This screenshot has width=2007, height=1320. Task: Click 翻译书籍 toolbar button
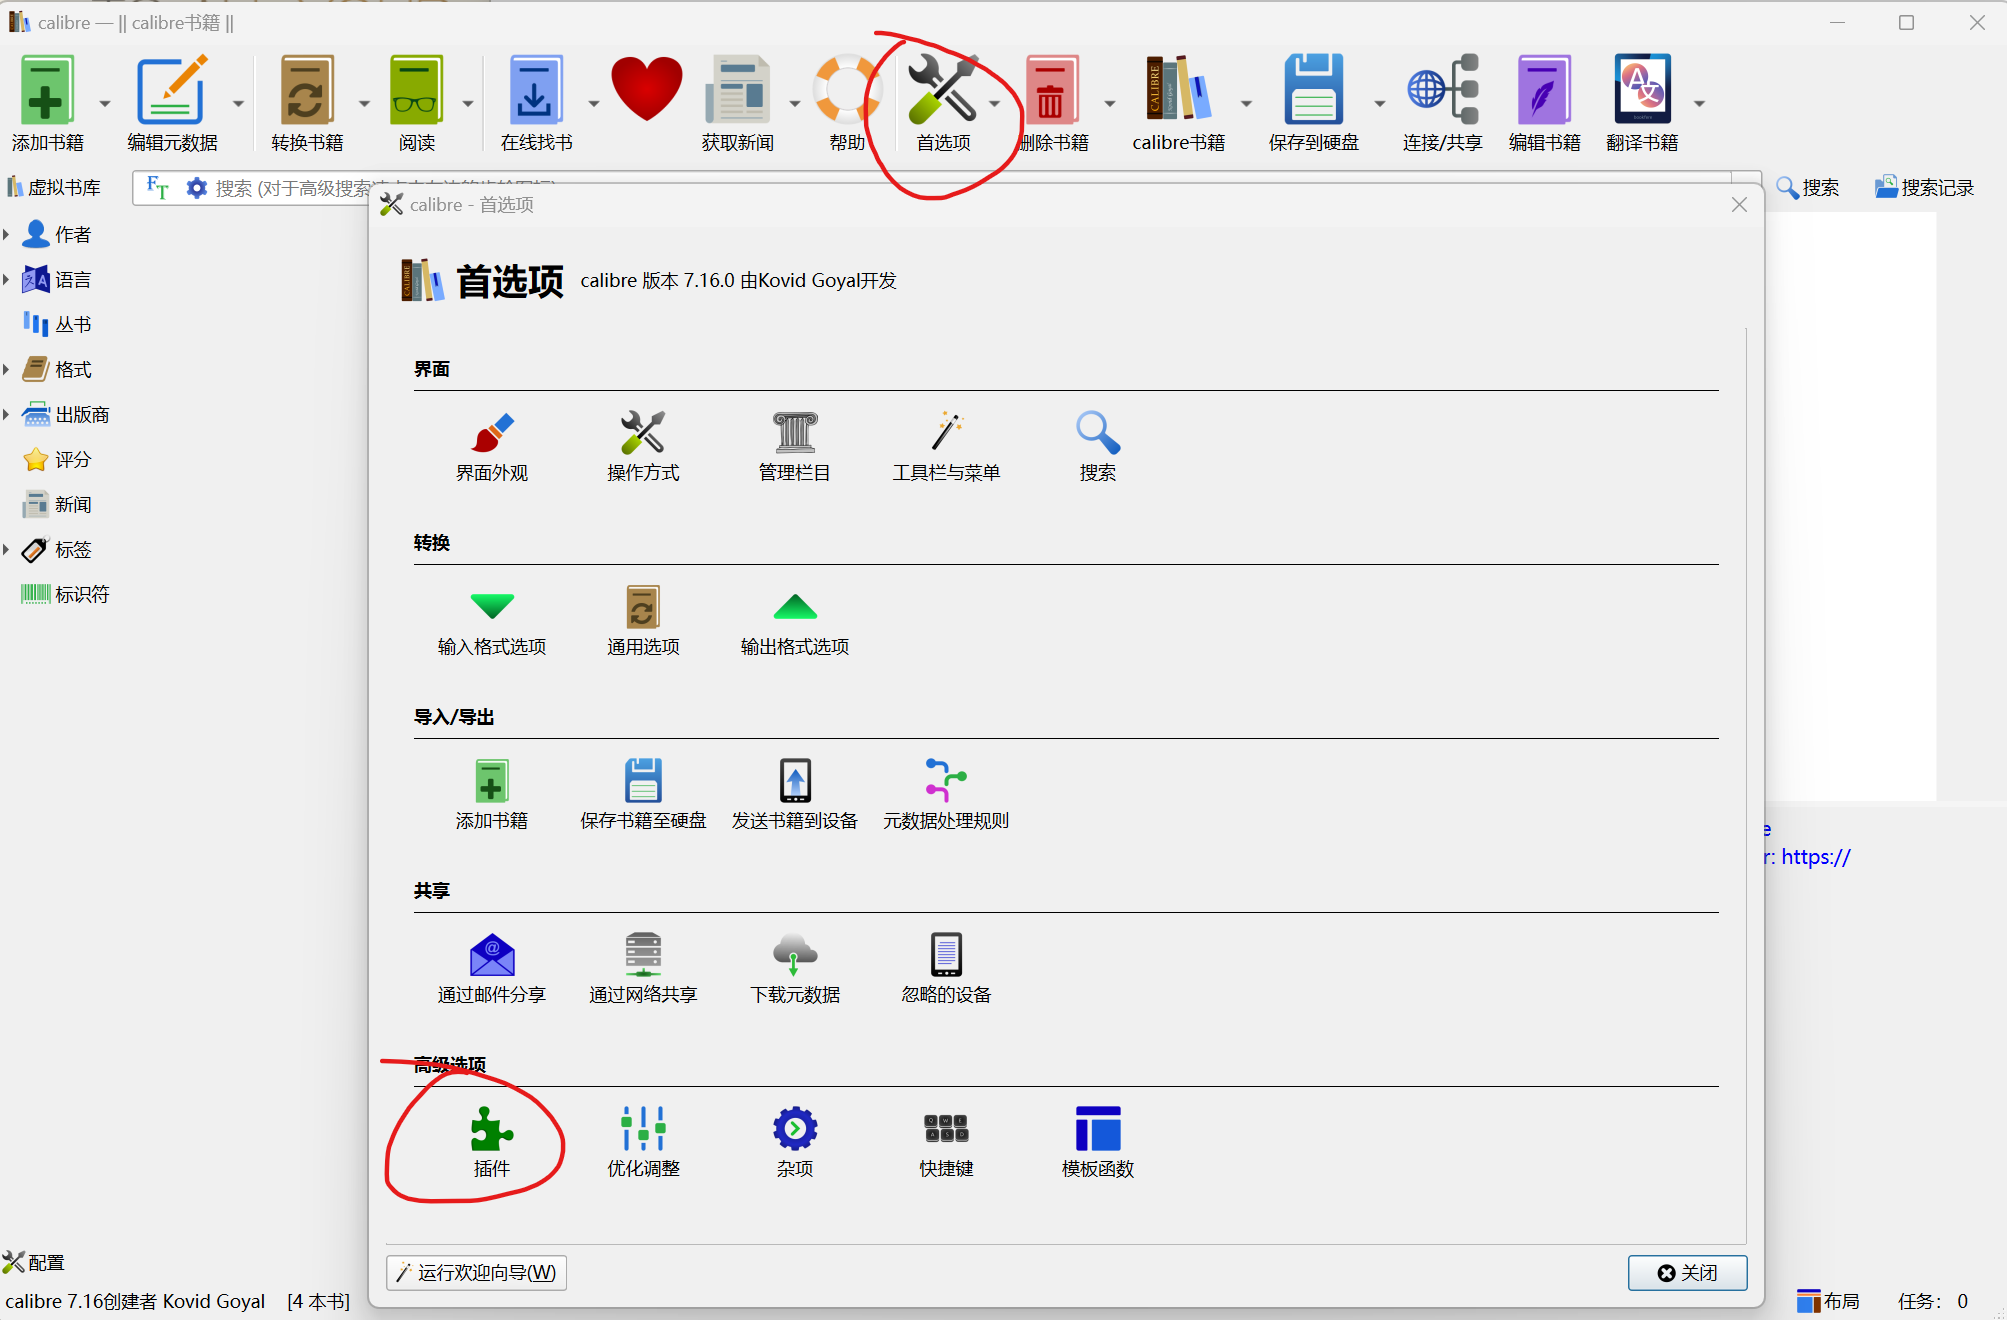(x=1642, y=104)
